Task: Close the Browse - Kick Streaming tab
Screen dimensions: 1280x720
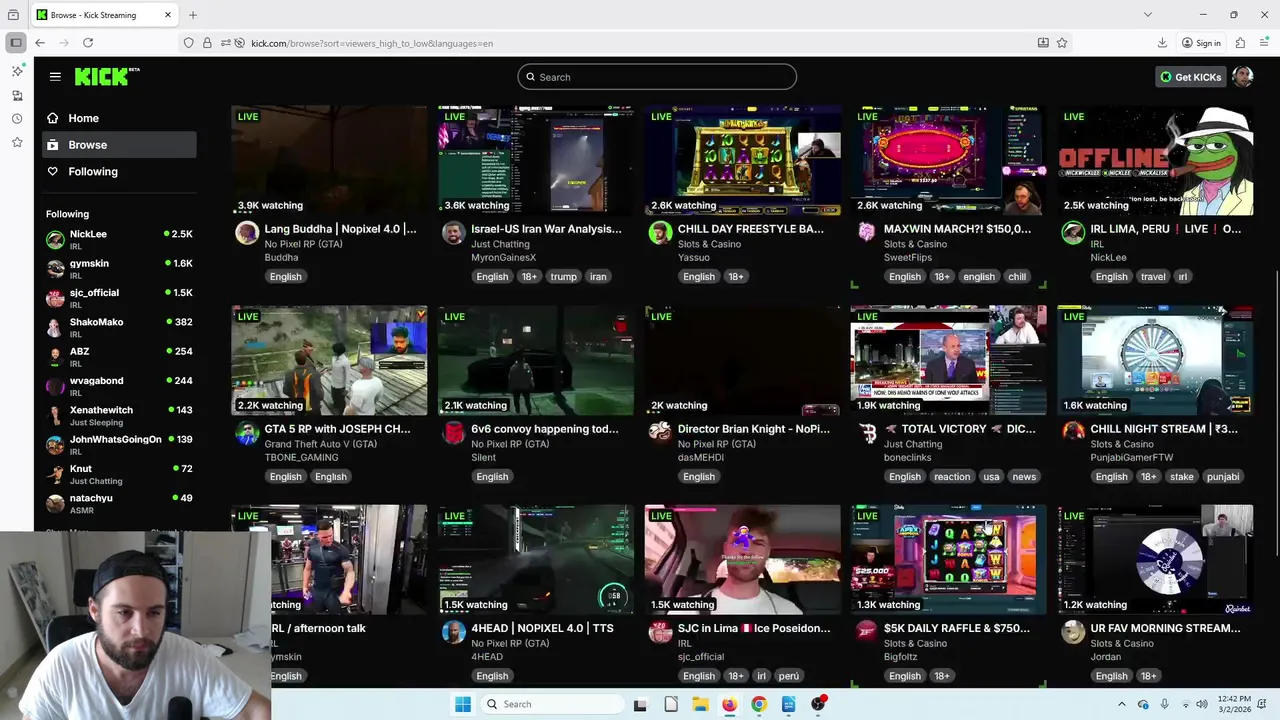Action: 168,15
